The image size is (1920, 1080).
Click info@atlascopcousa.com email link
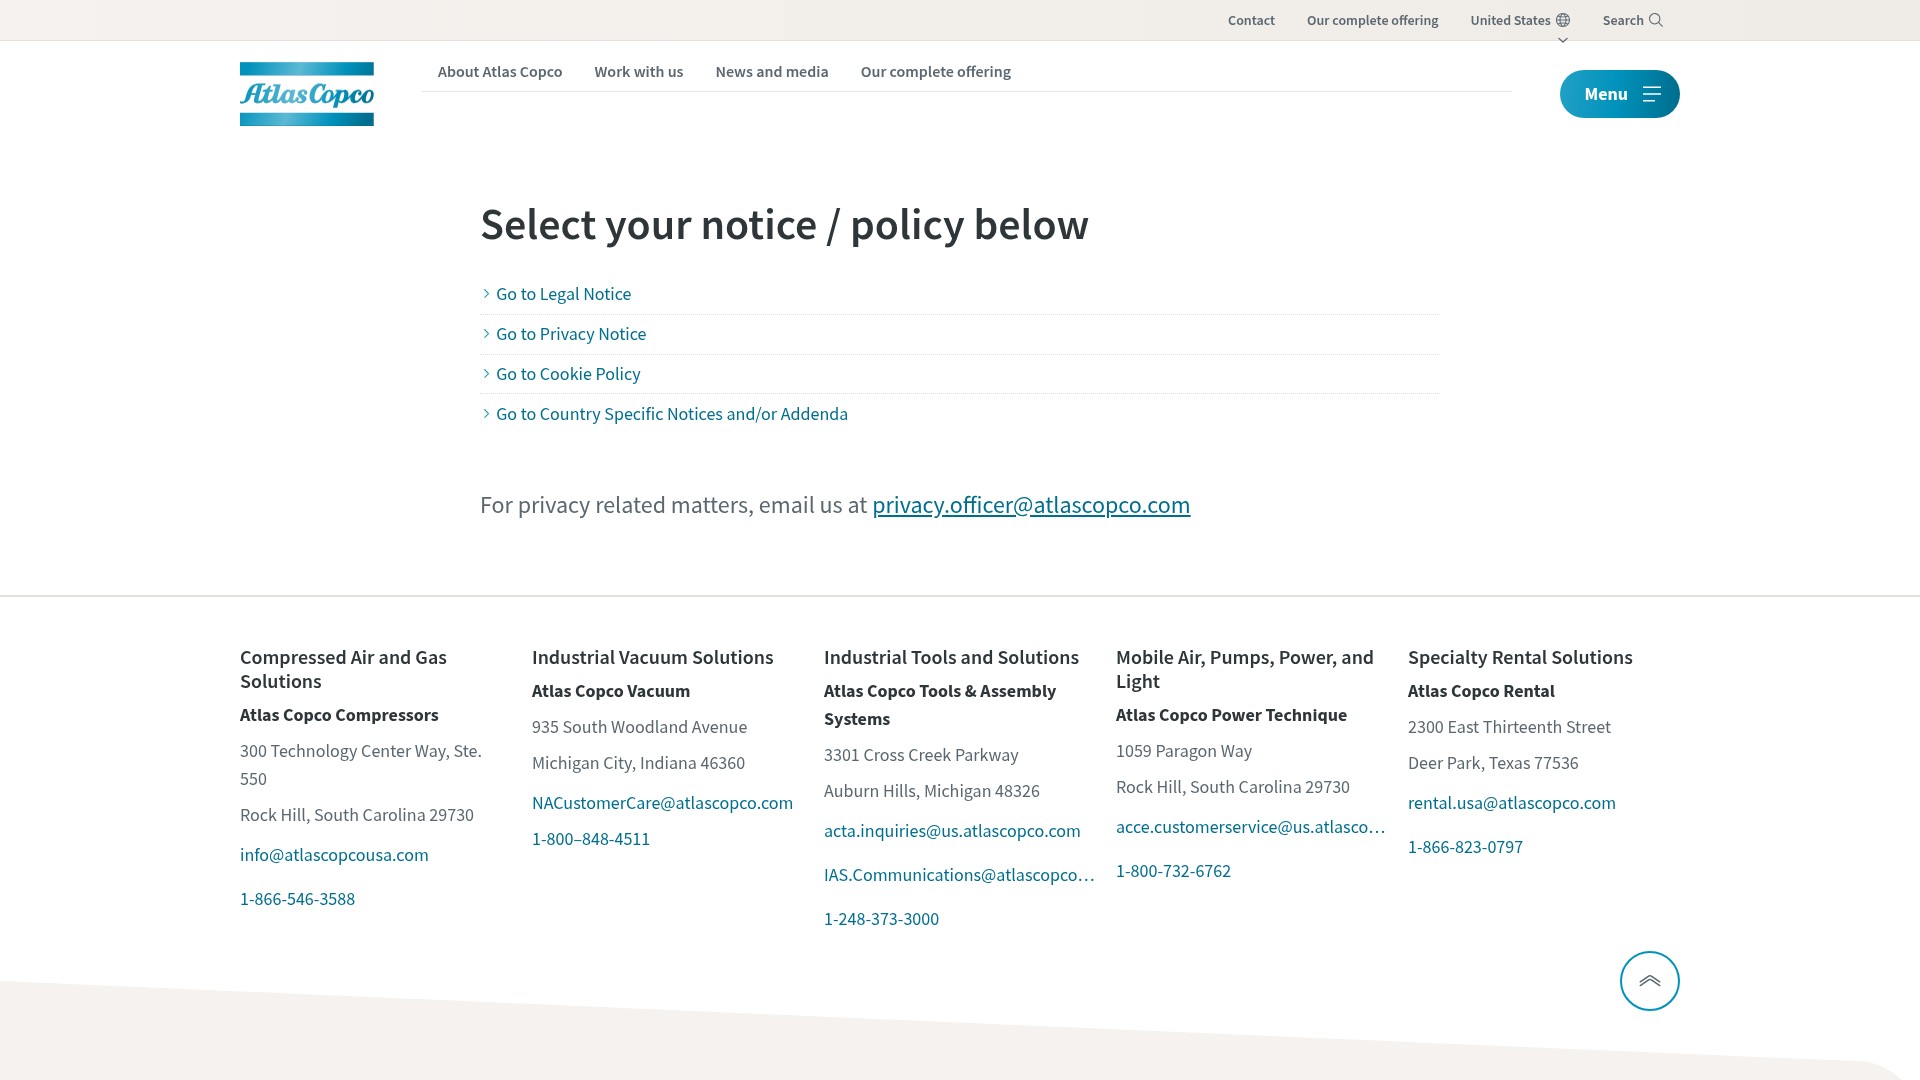334,855
